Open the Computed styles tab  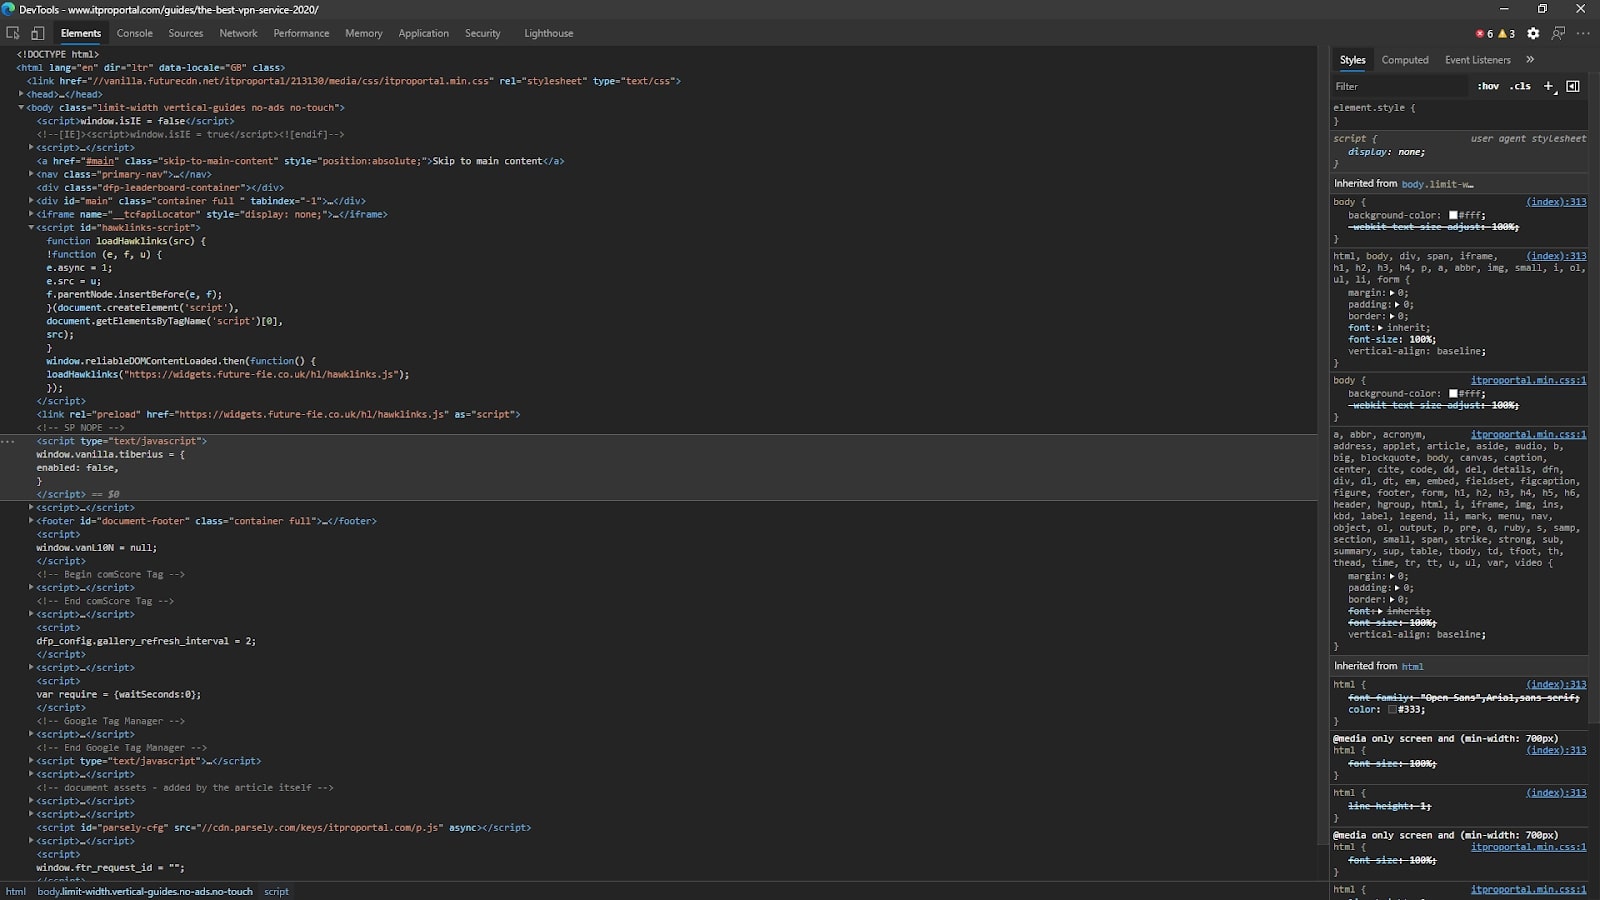[x=1405, y=60]
